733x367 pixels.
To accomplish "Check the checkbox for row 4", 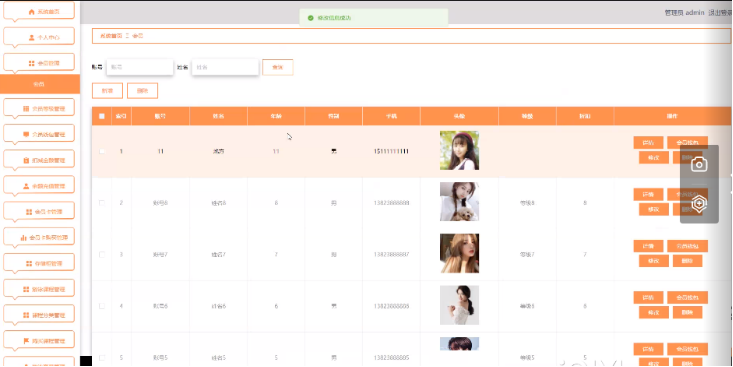I will pyautogui.click(x=102, y=306).
